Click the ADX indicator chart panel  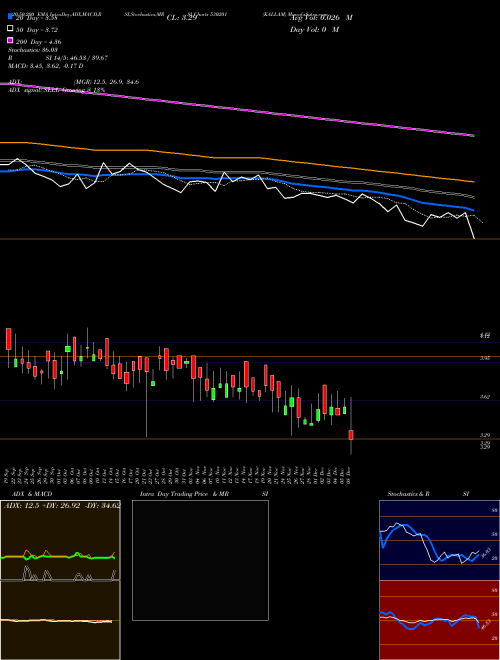coord(60,540)
